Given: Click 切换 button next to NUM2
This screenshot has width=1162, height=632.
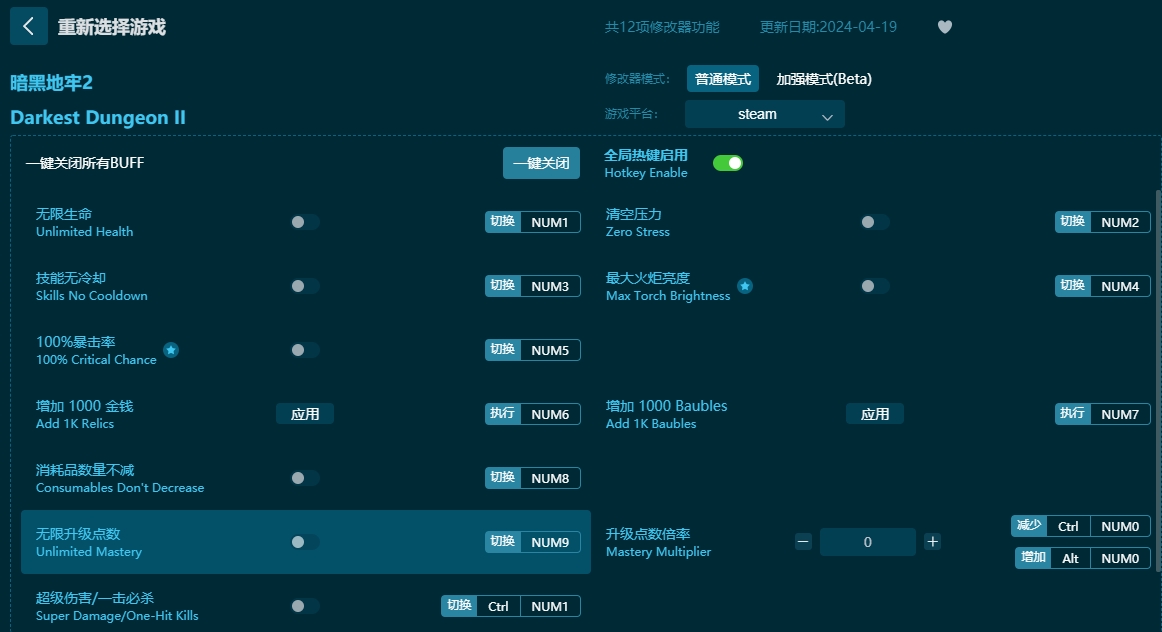Looking at the screenshot, I should point(1072,222).
